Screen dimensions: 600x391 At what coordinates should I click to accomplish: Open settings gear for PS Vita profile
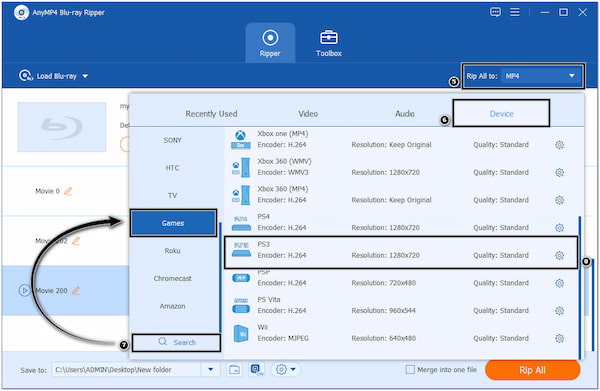click(x=559, y=310)
